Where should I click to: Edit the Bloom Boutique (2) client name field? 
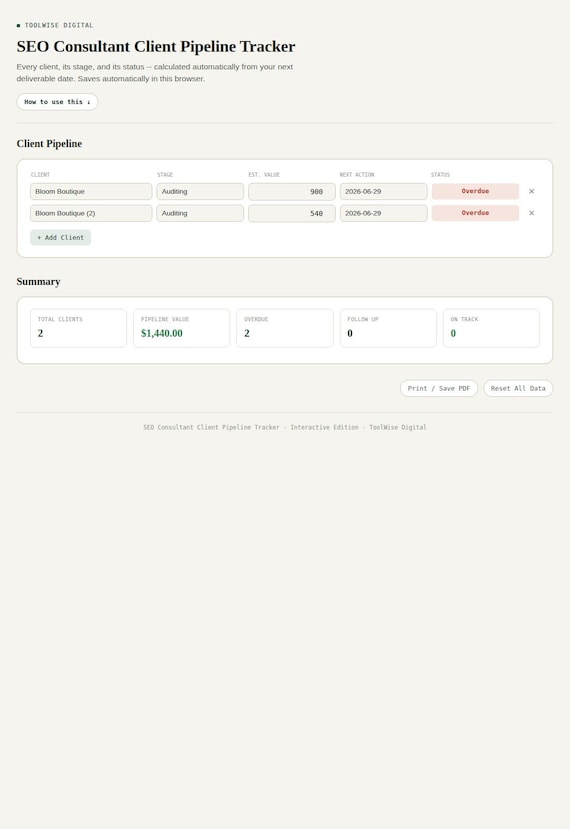pos(91,213)
